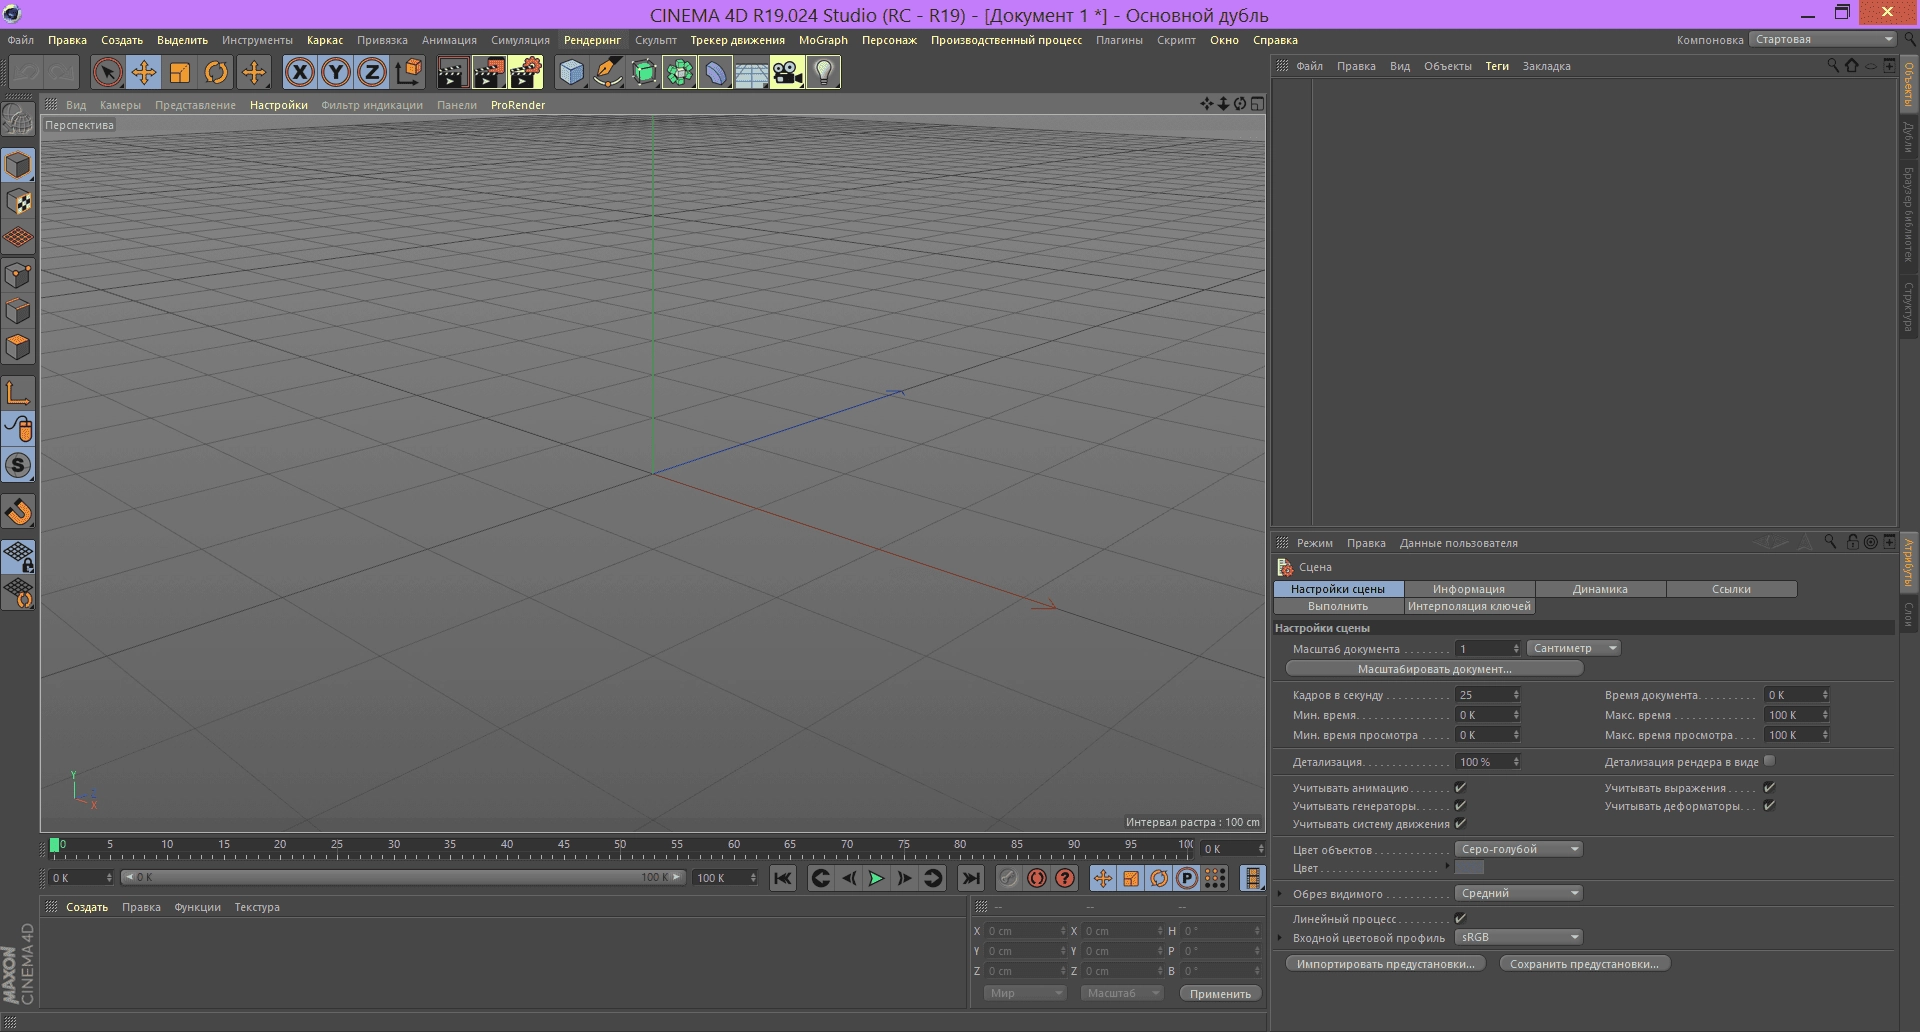Click the coordinate system cube icon
1920x1032 pixels.
pyautogui.click(x=409, y=72)
